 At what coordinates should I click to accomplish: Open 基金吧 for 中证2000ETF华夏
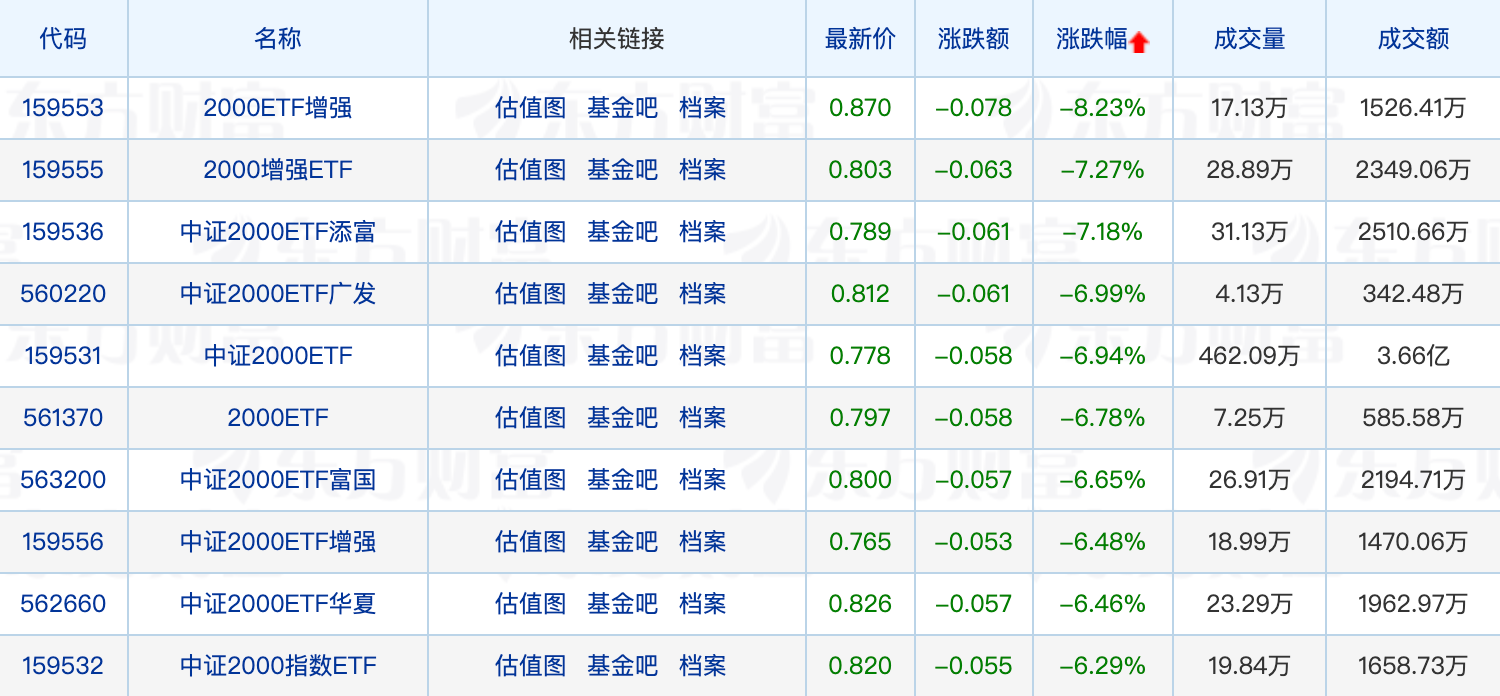point(623,604)
